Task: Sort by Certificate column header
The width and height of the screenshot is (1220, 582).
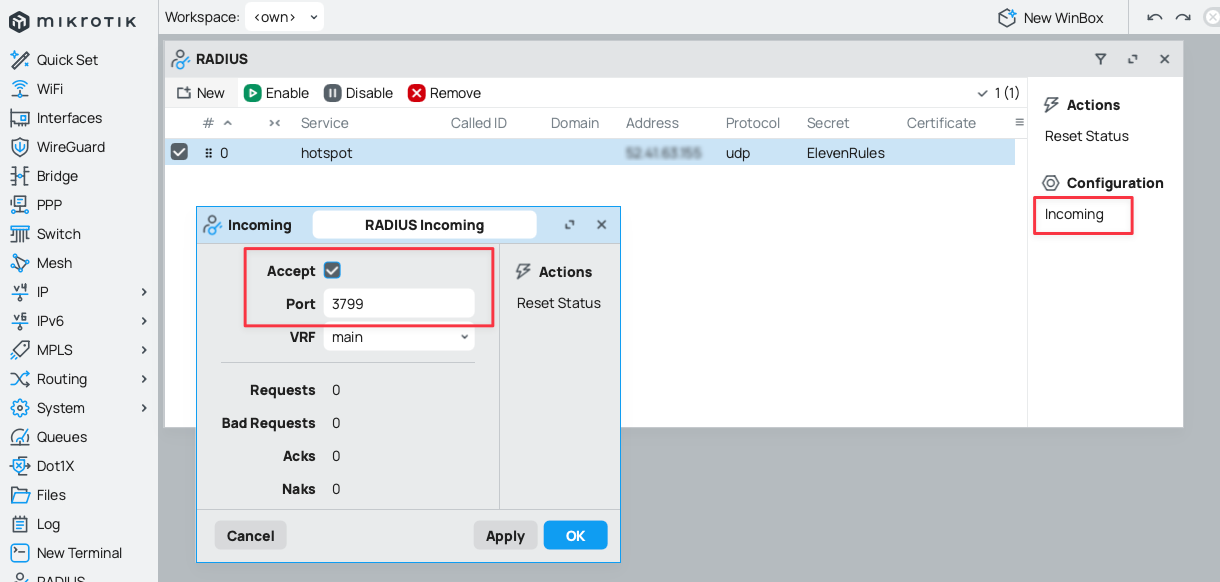Action: point(941,123)
